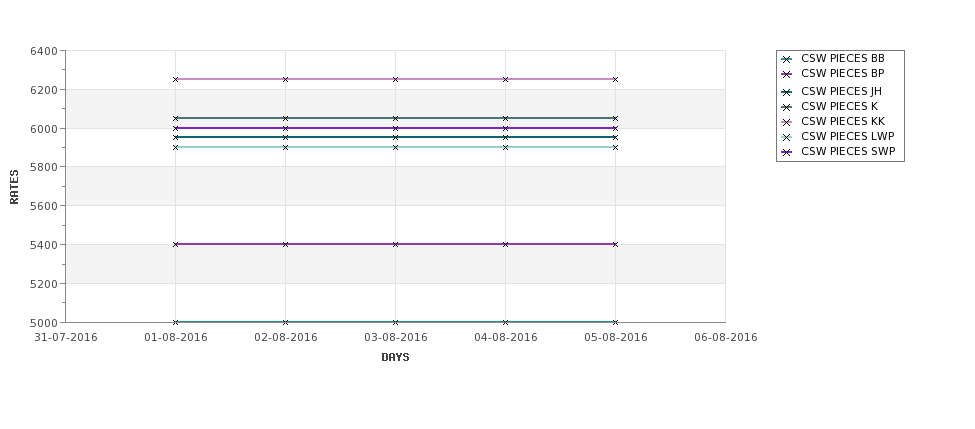Click the CSW PIECES LWP legend label
975x429 pixels.
(848, 136)
